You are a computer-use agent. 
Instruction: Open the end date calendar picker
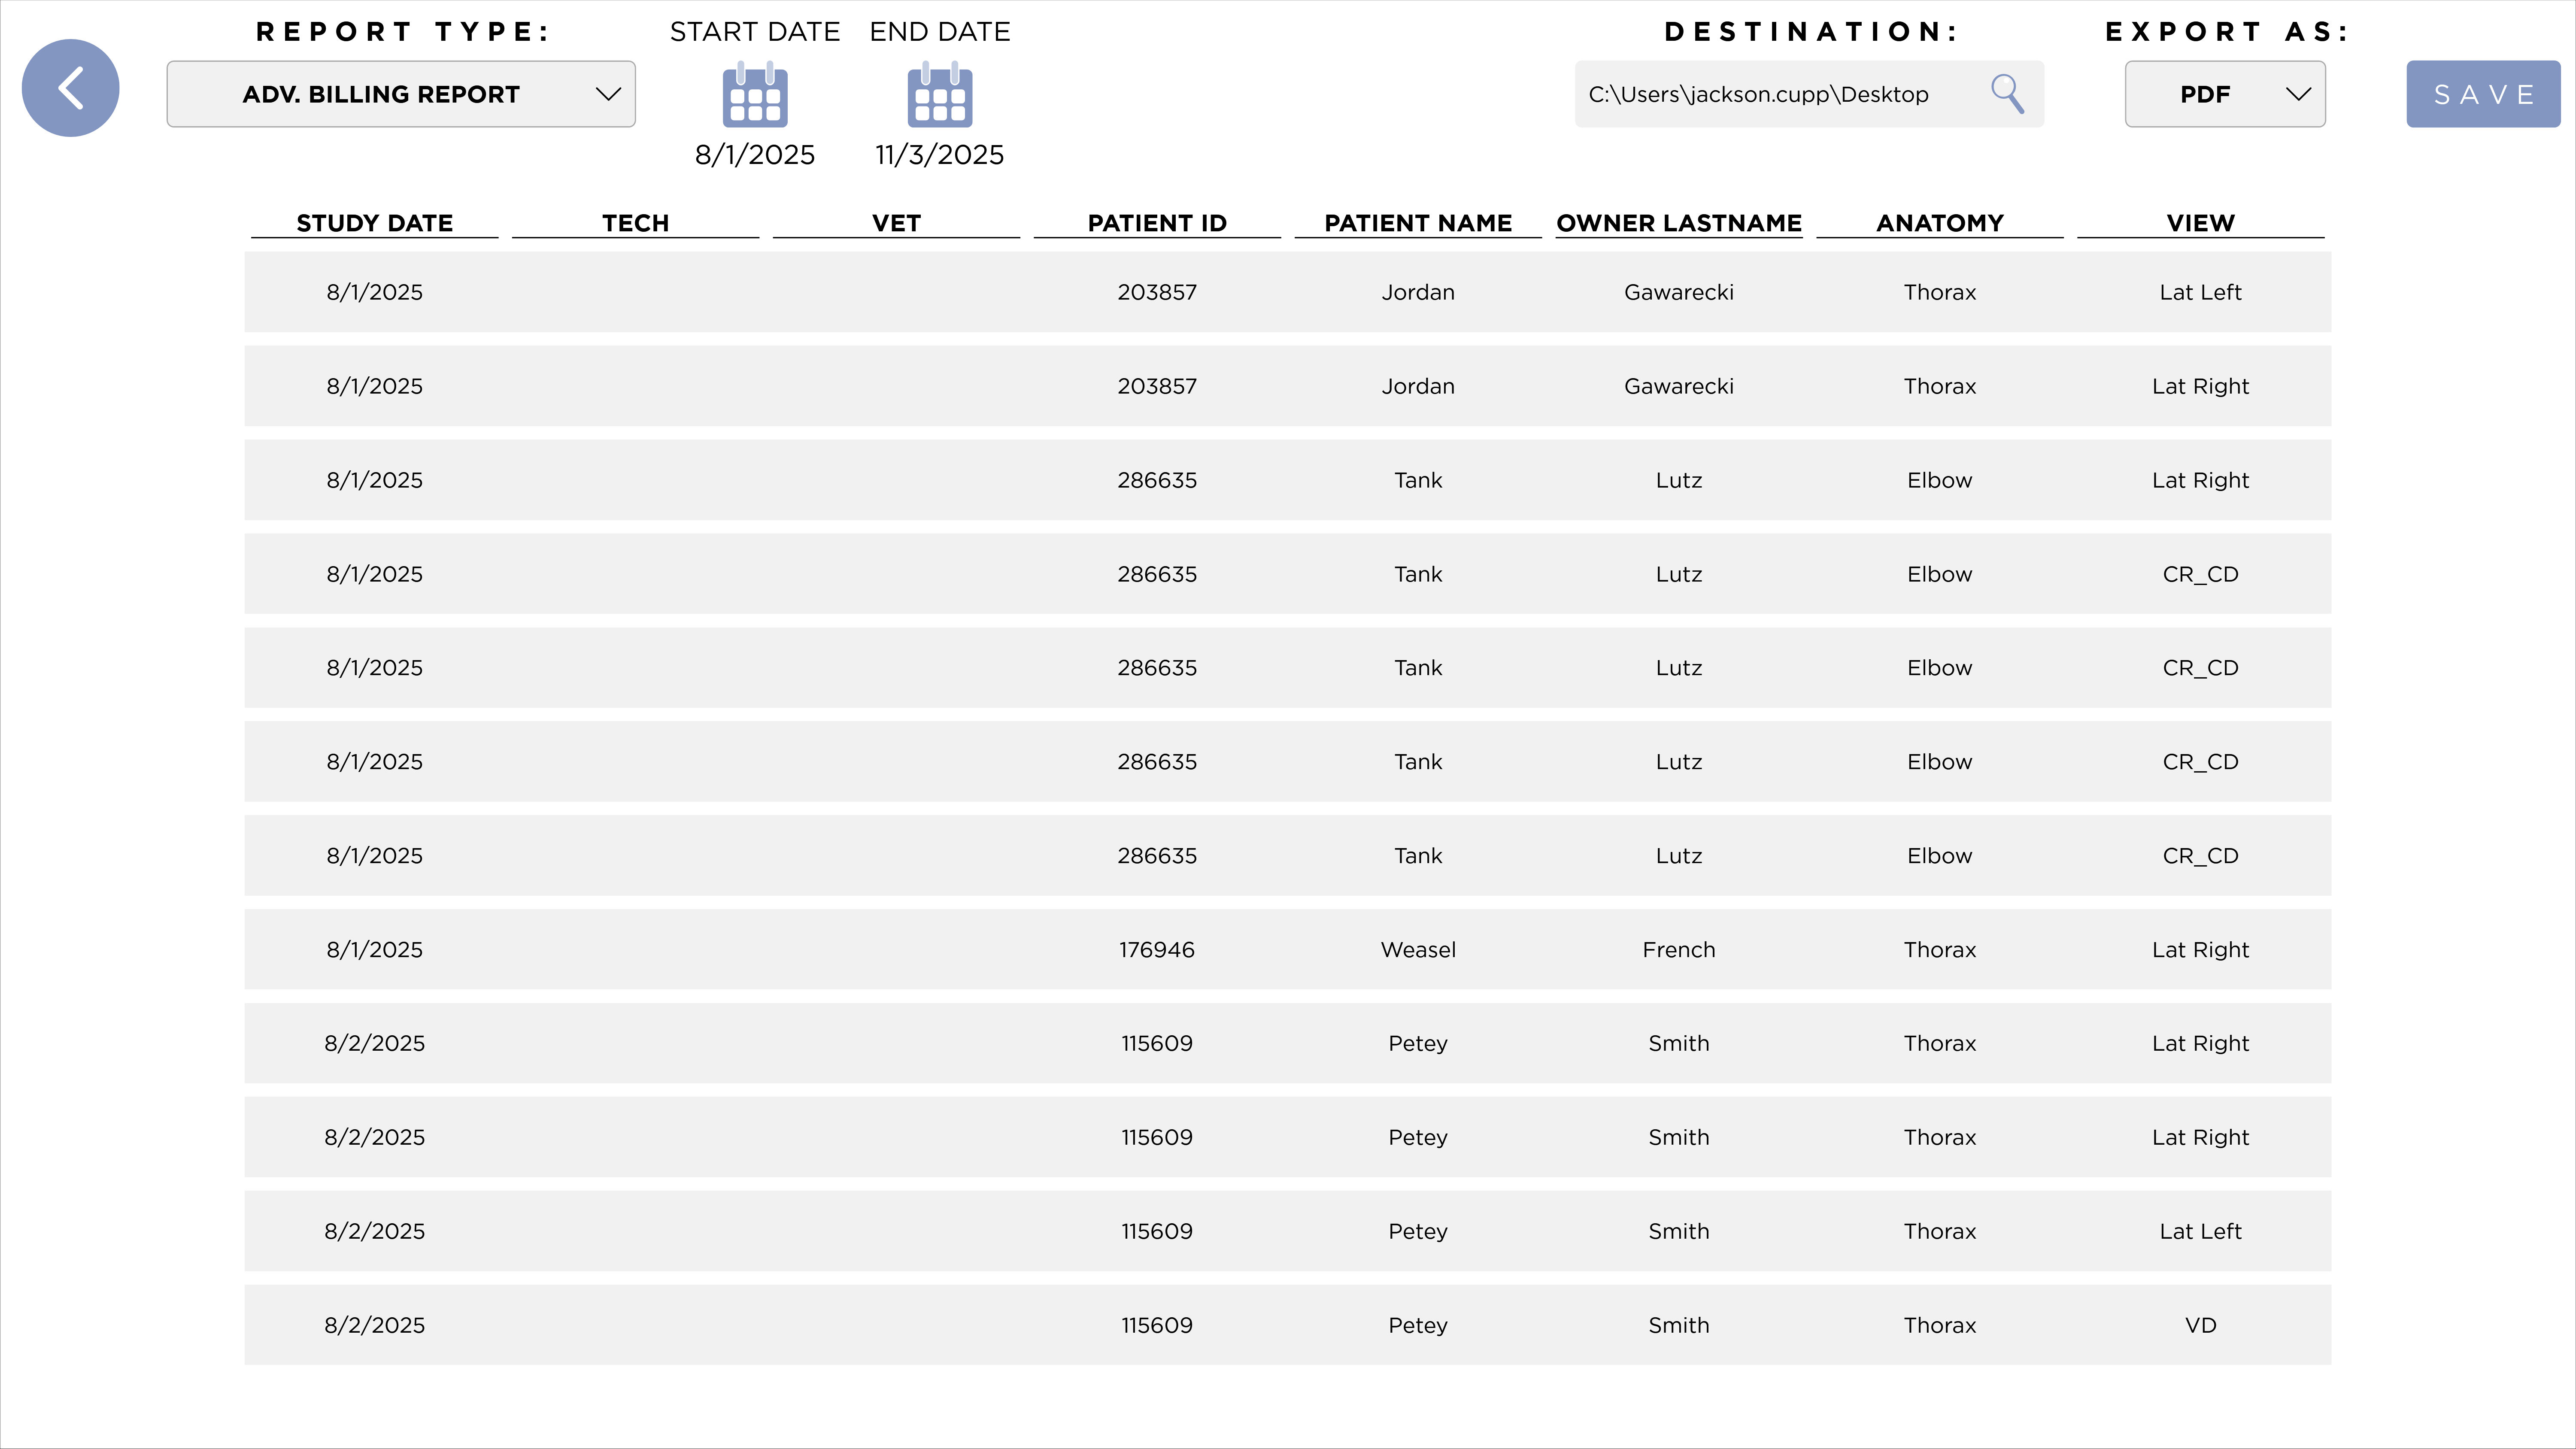pos(939,95)
